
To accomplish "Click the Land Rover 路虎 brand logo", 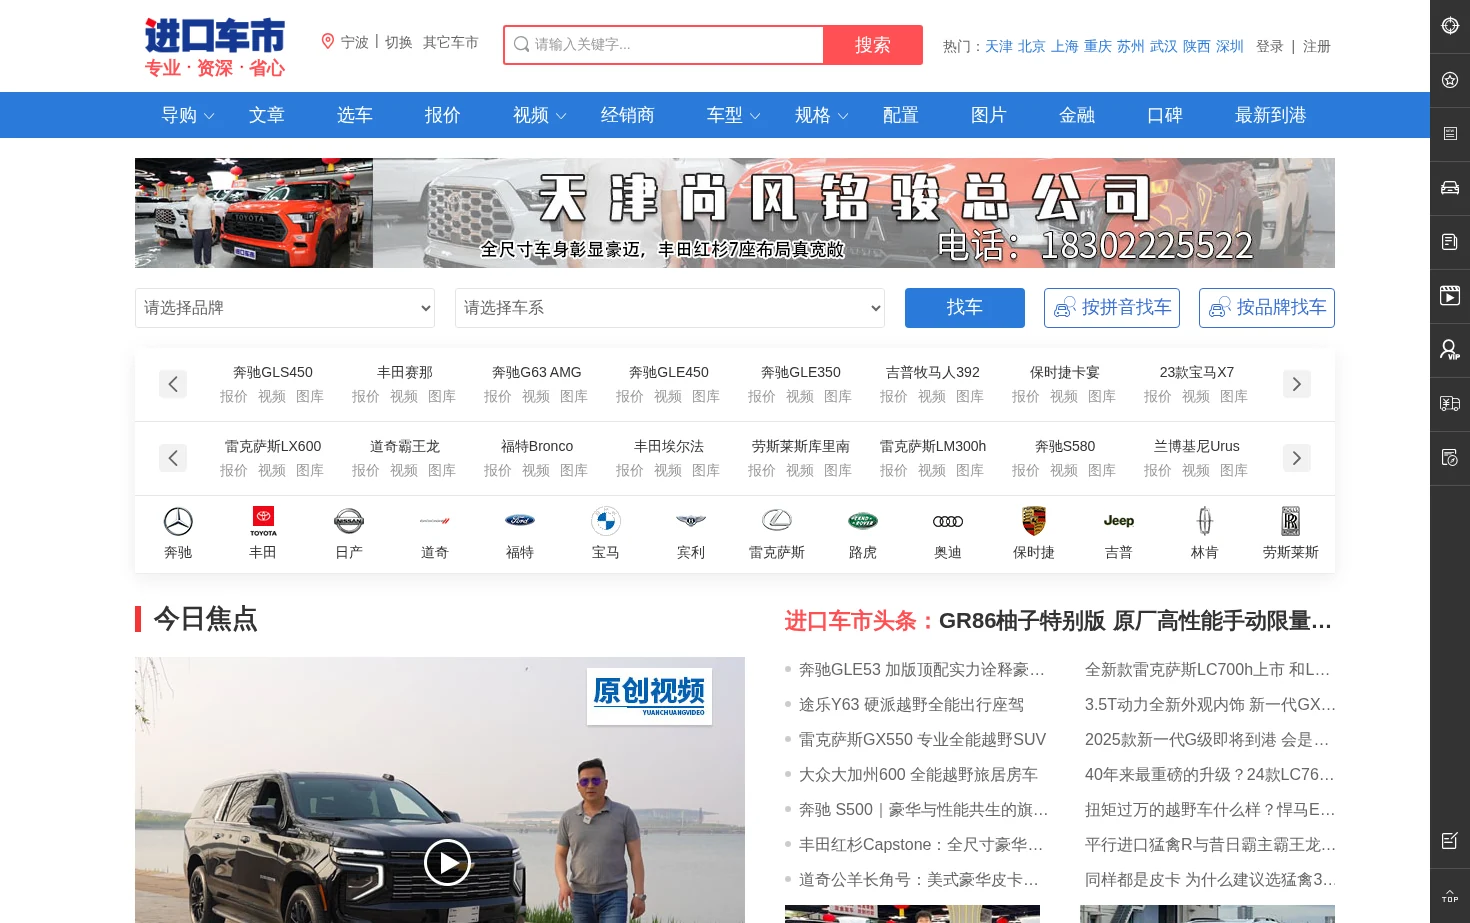I will (x=863, y=521).
